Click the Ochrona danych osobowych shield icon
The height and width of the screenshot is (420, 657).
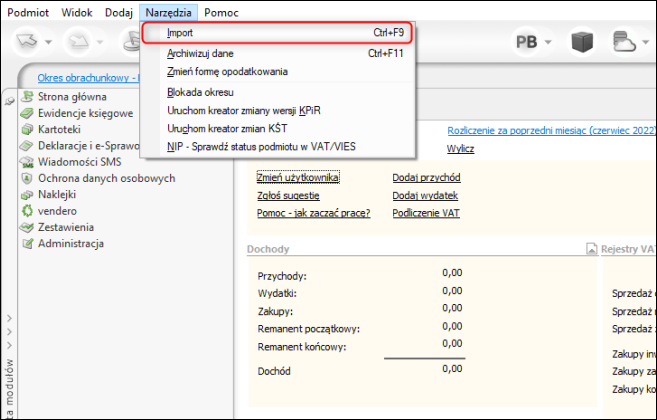27,179
